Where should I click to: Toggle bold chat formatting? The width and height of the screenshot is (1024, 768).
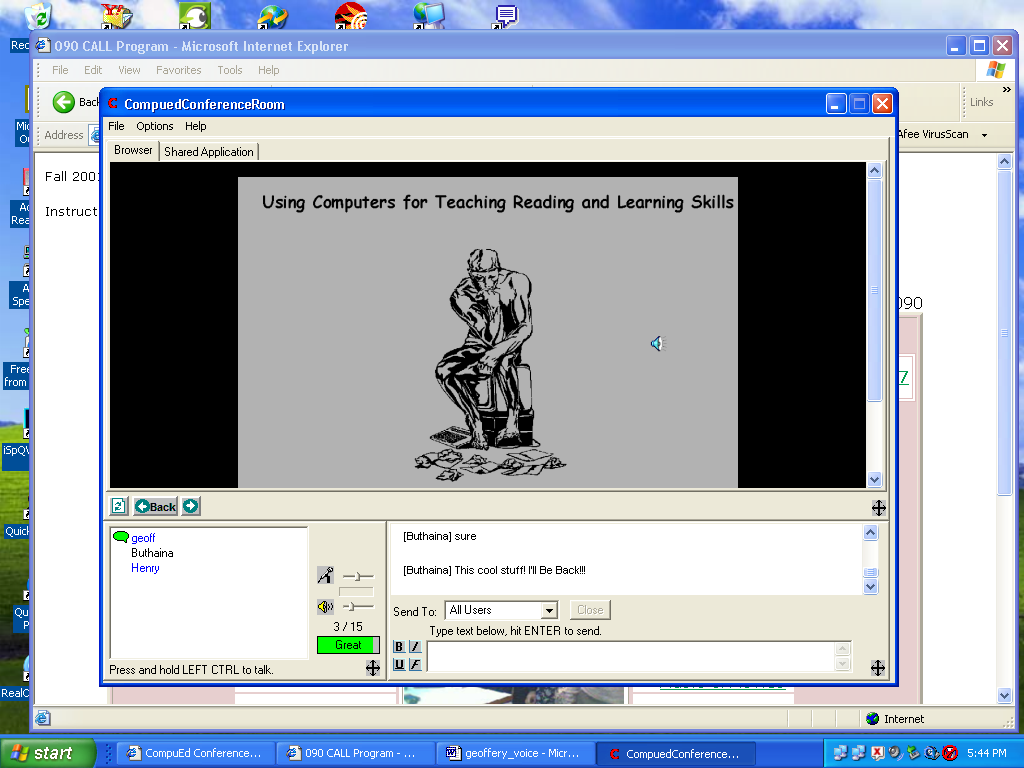[x=399, y=647]
